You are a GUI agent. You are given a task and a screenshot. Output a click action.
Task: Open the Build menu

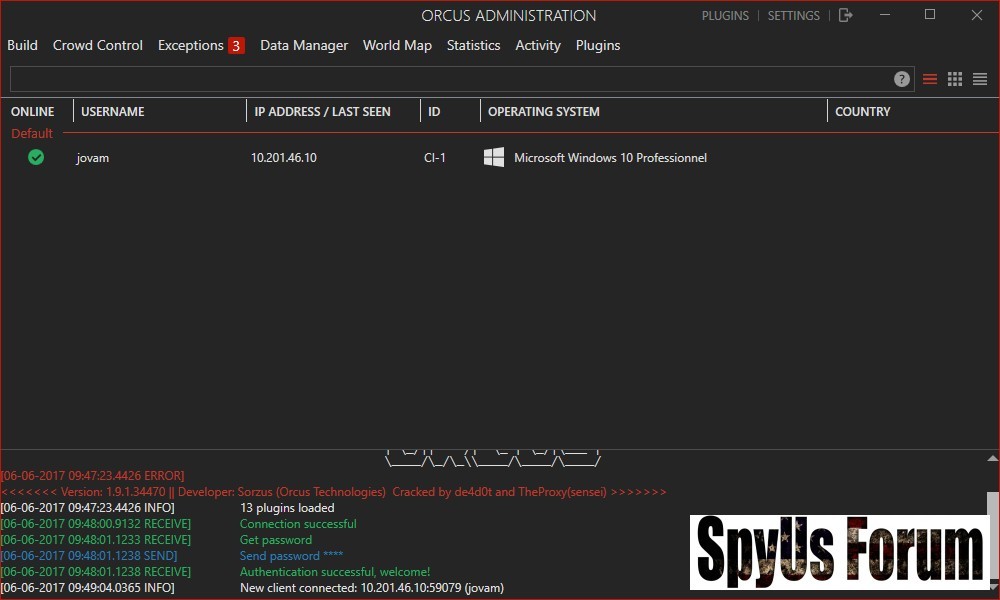click(22, 45)
